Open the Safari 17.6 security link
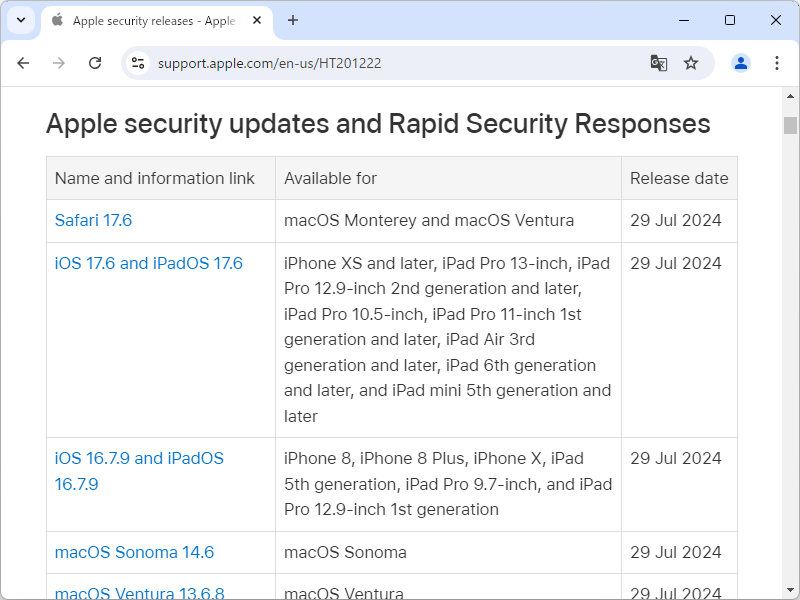 [93, 220]
